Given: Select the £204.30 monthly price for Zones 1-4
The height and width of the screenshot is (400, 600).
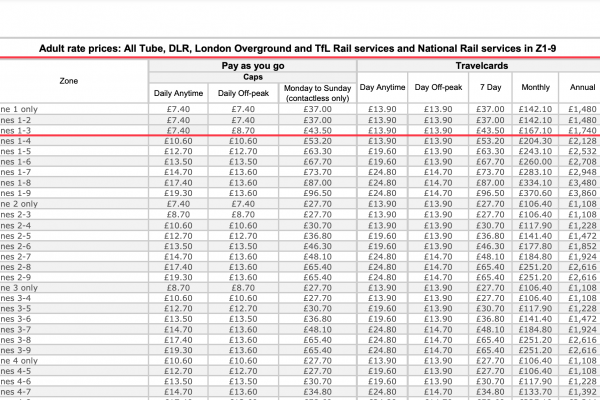Looking at the screenshot, I should 535,142.
